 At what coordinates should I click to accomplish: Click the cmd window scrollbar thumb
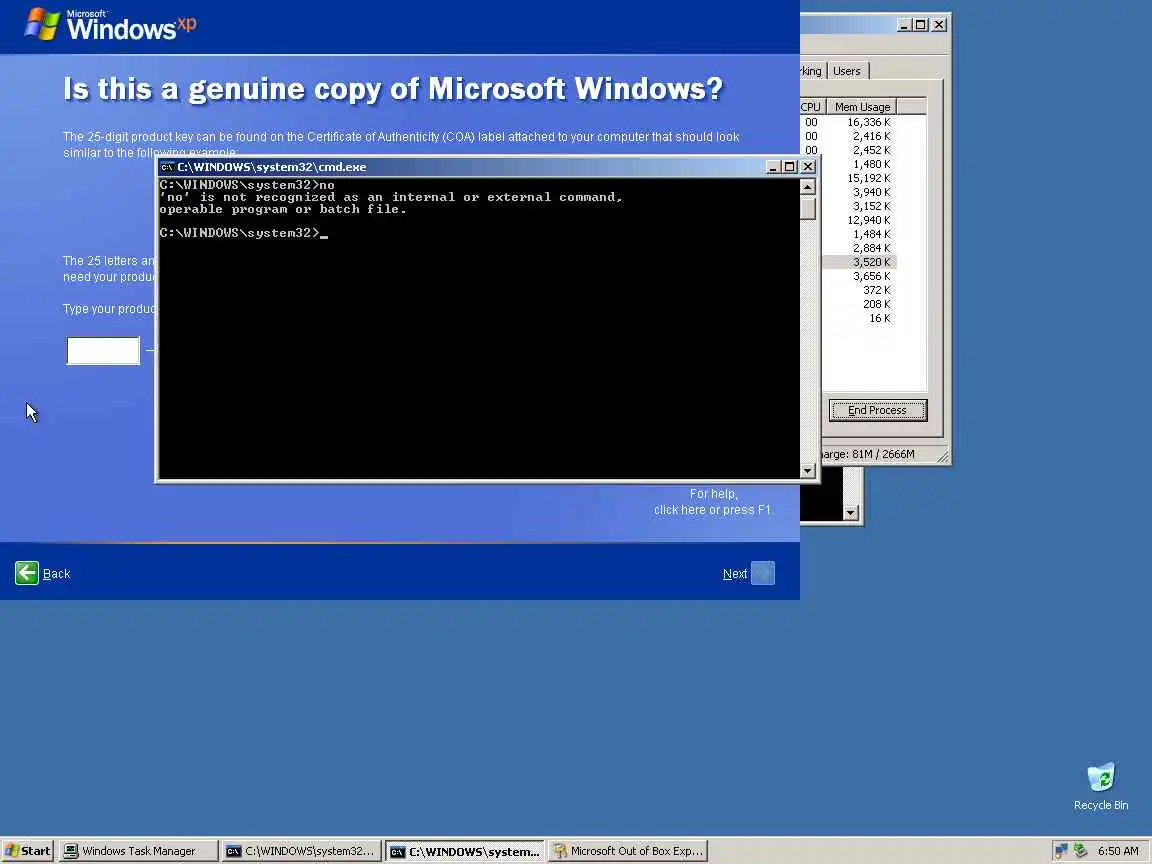pyautogui.click(x=807, y=209)
